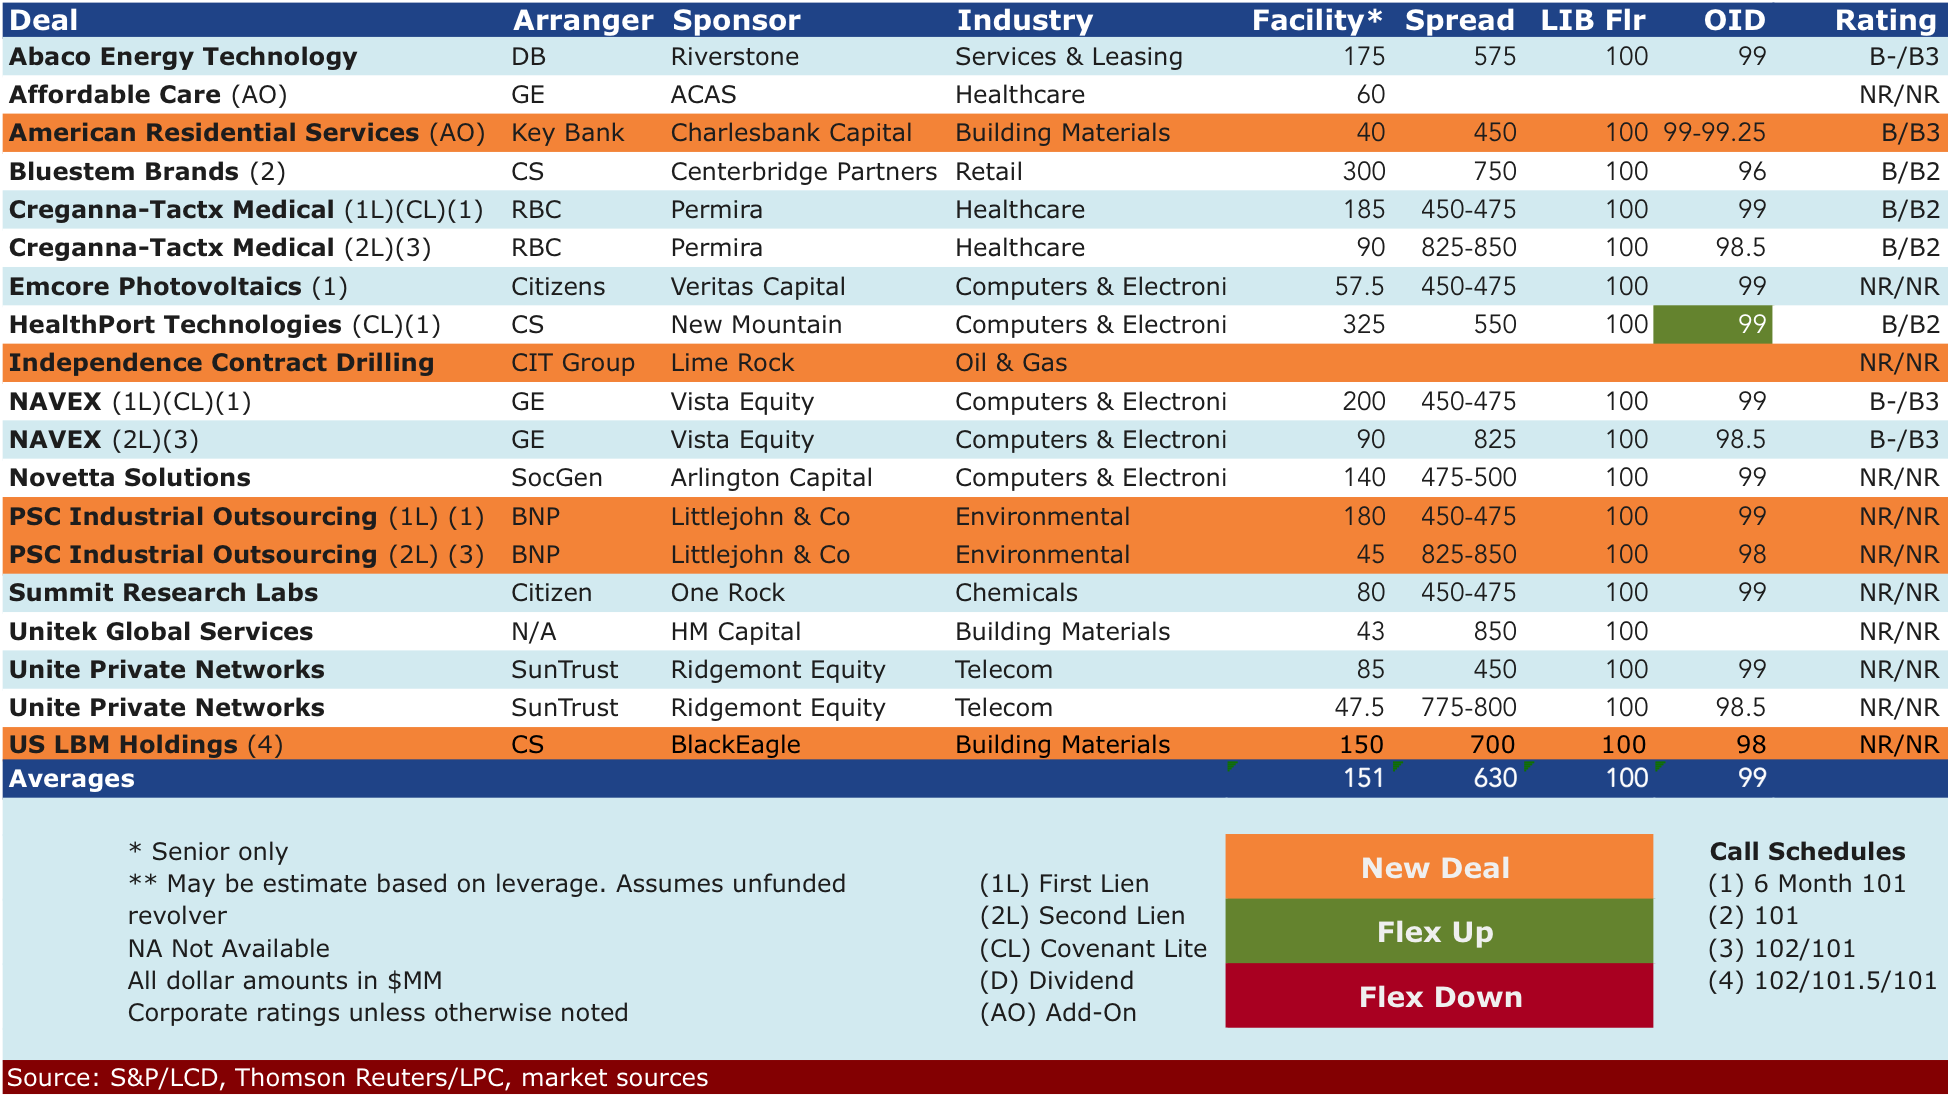Click the * Senior only footnote
The width and height of the screenshot is (1948, 1095).
[208, 852]
